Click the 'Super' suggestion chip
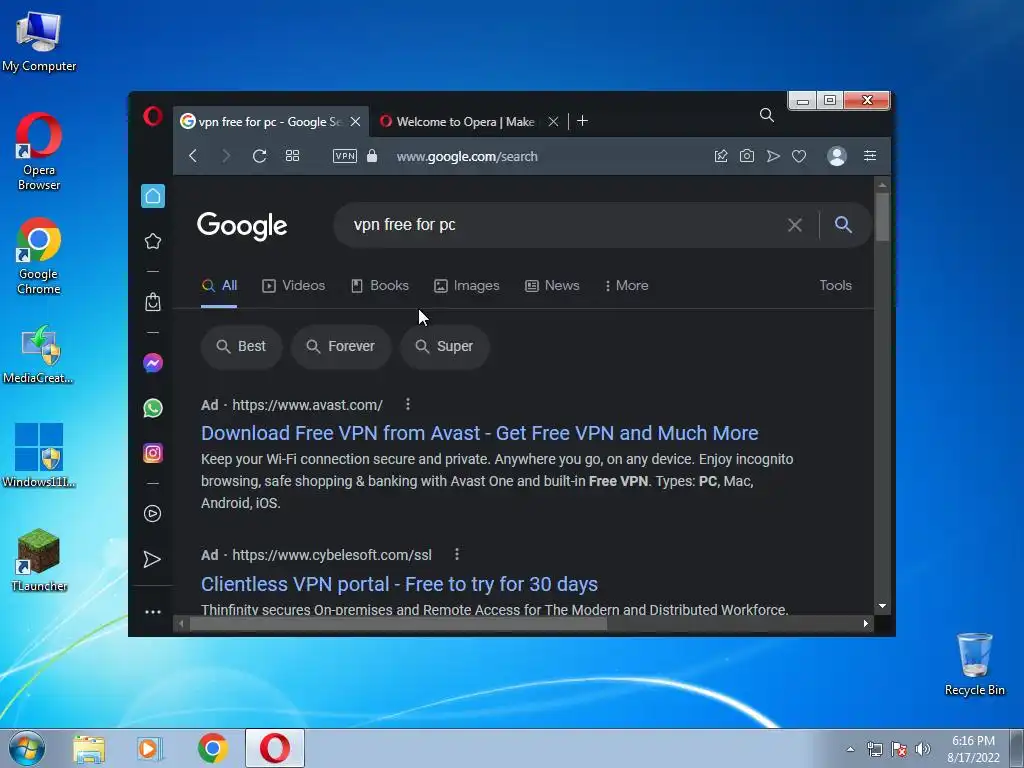Viewport: 1024px width, 768px height. (445, 346)
